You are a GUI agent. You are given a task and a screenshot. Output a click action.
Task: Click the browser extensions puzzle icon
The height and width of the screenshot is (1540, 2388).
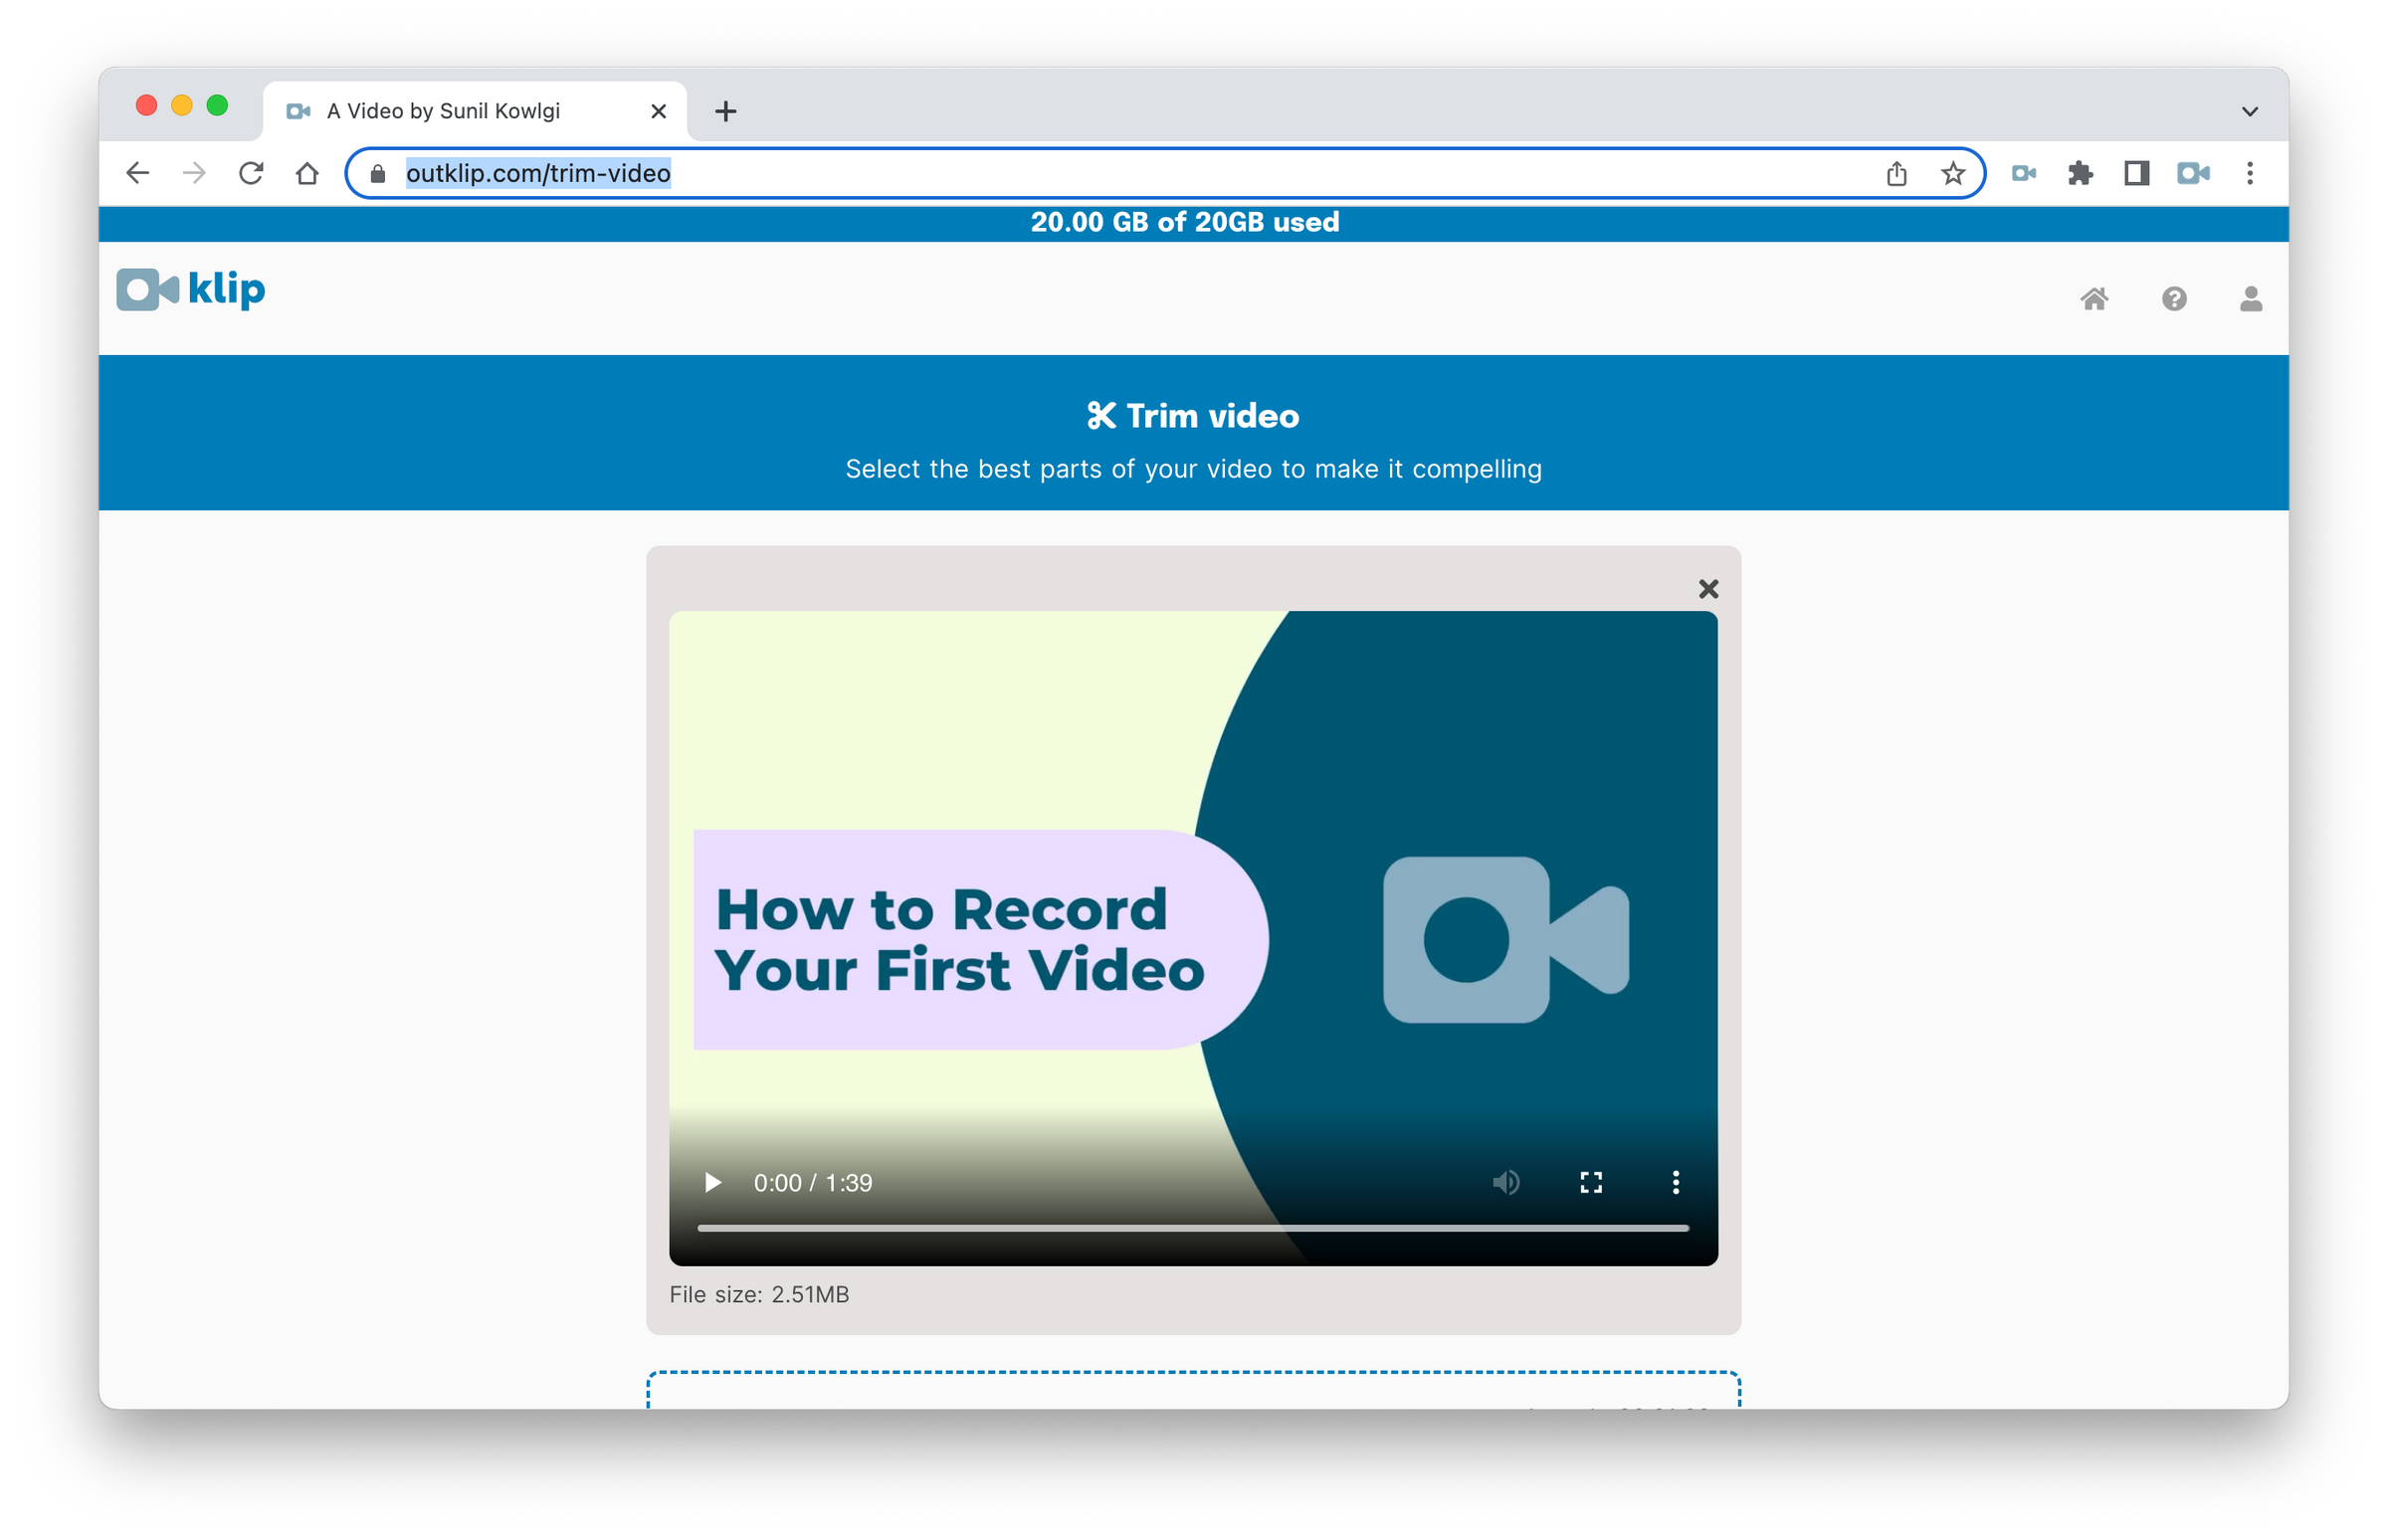pyautogui.click(x=2082, y=172)
